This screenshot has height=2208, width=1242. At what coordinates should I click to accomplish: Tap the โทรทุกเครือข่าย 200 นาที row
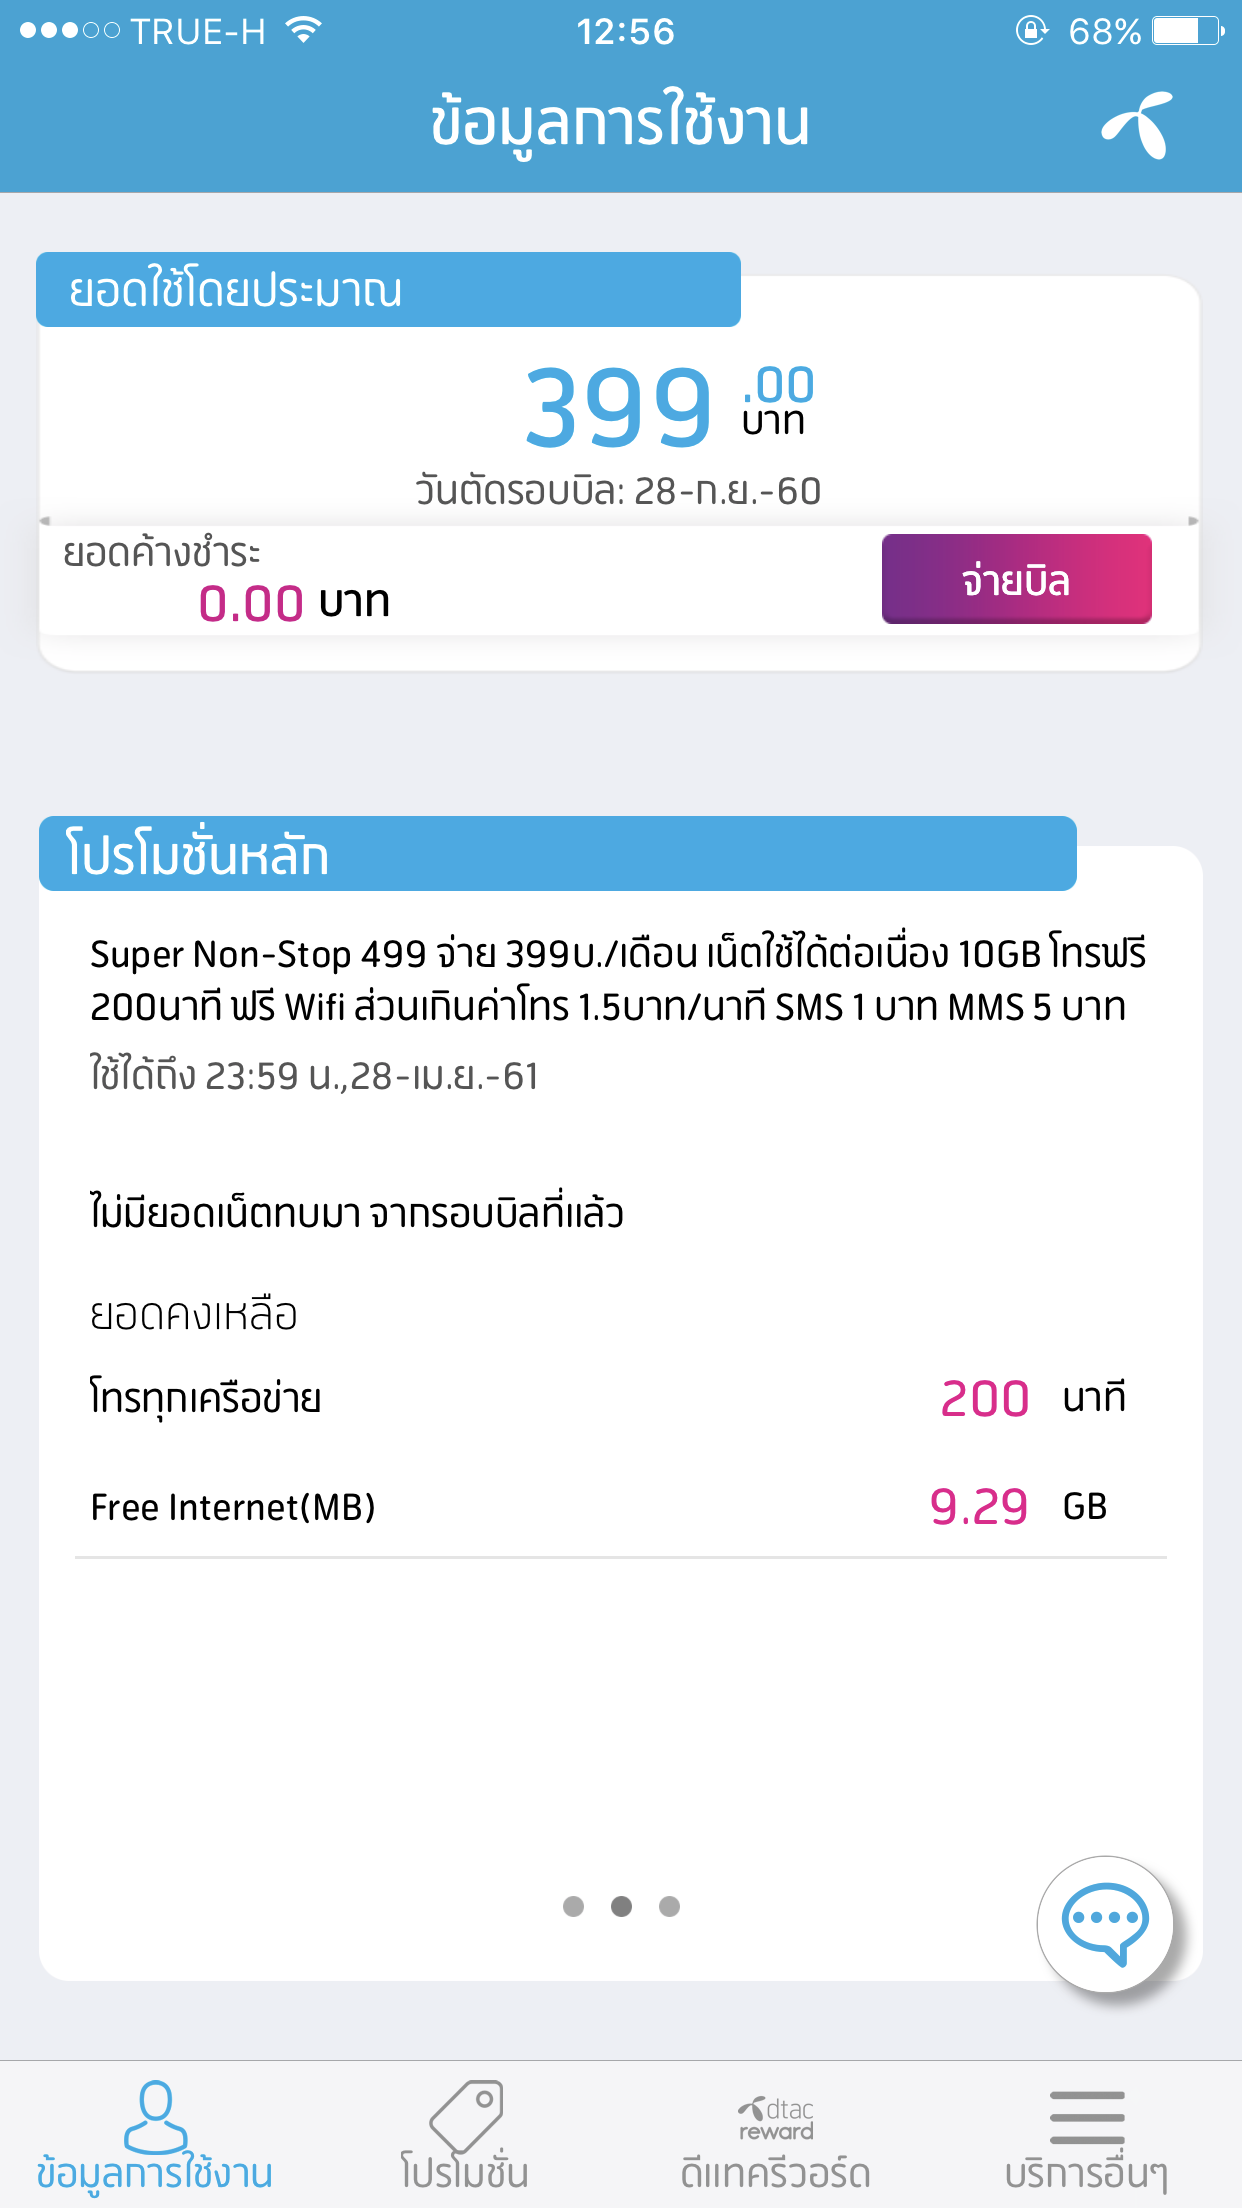click(x=620, y=1398)
